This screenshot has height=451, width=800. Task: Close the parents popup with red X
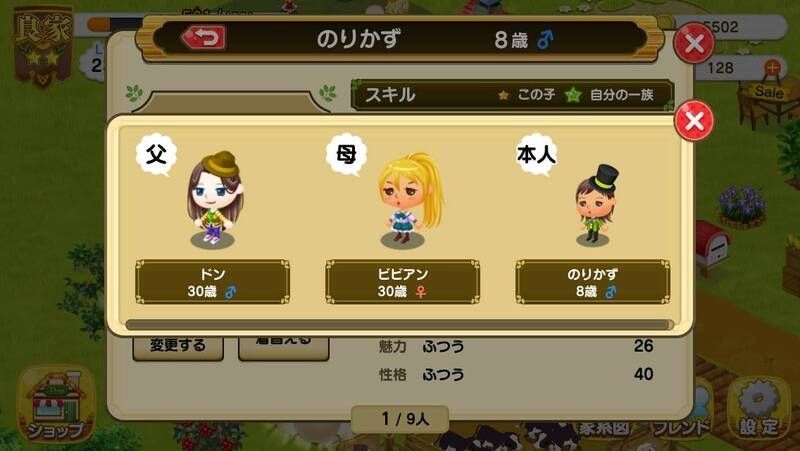coord(694,121)
